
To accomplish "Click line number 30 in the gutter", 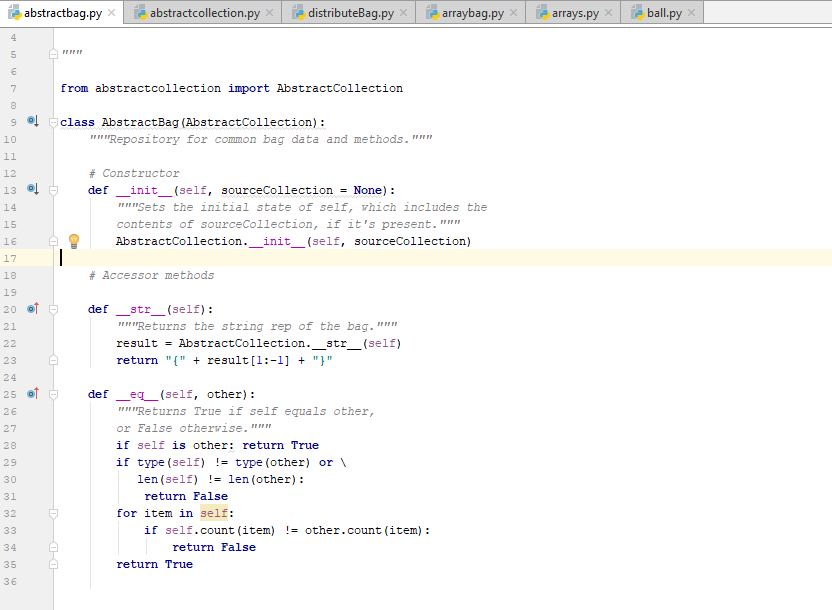I will tap(10, 478).
